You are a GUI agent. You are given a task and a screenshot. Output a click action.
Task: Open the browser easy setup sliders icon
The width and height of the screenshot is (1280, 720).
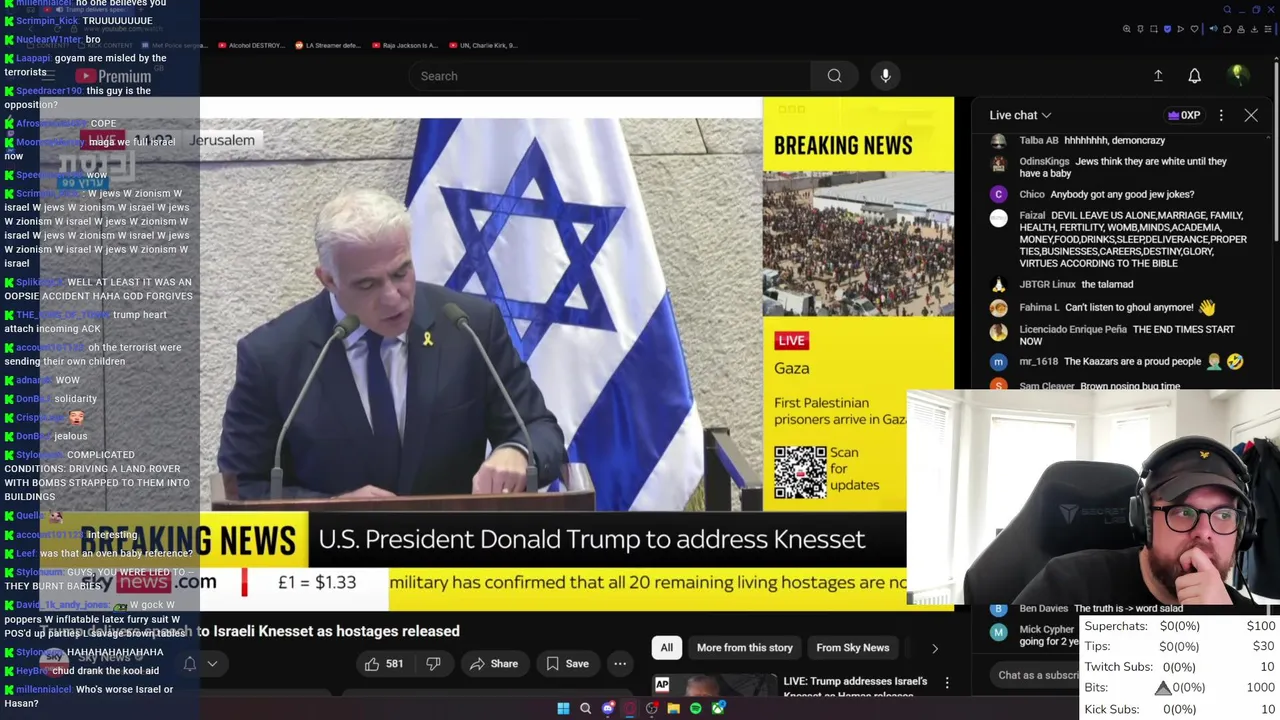pyautogui.click(x=1268, y=29)
